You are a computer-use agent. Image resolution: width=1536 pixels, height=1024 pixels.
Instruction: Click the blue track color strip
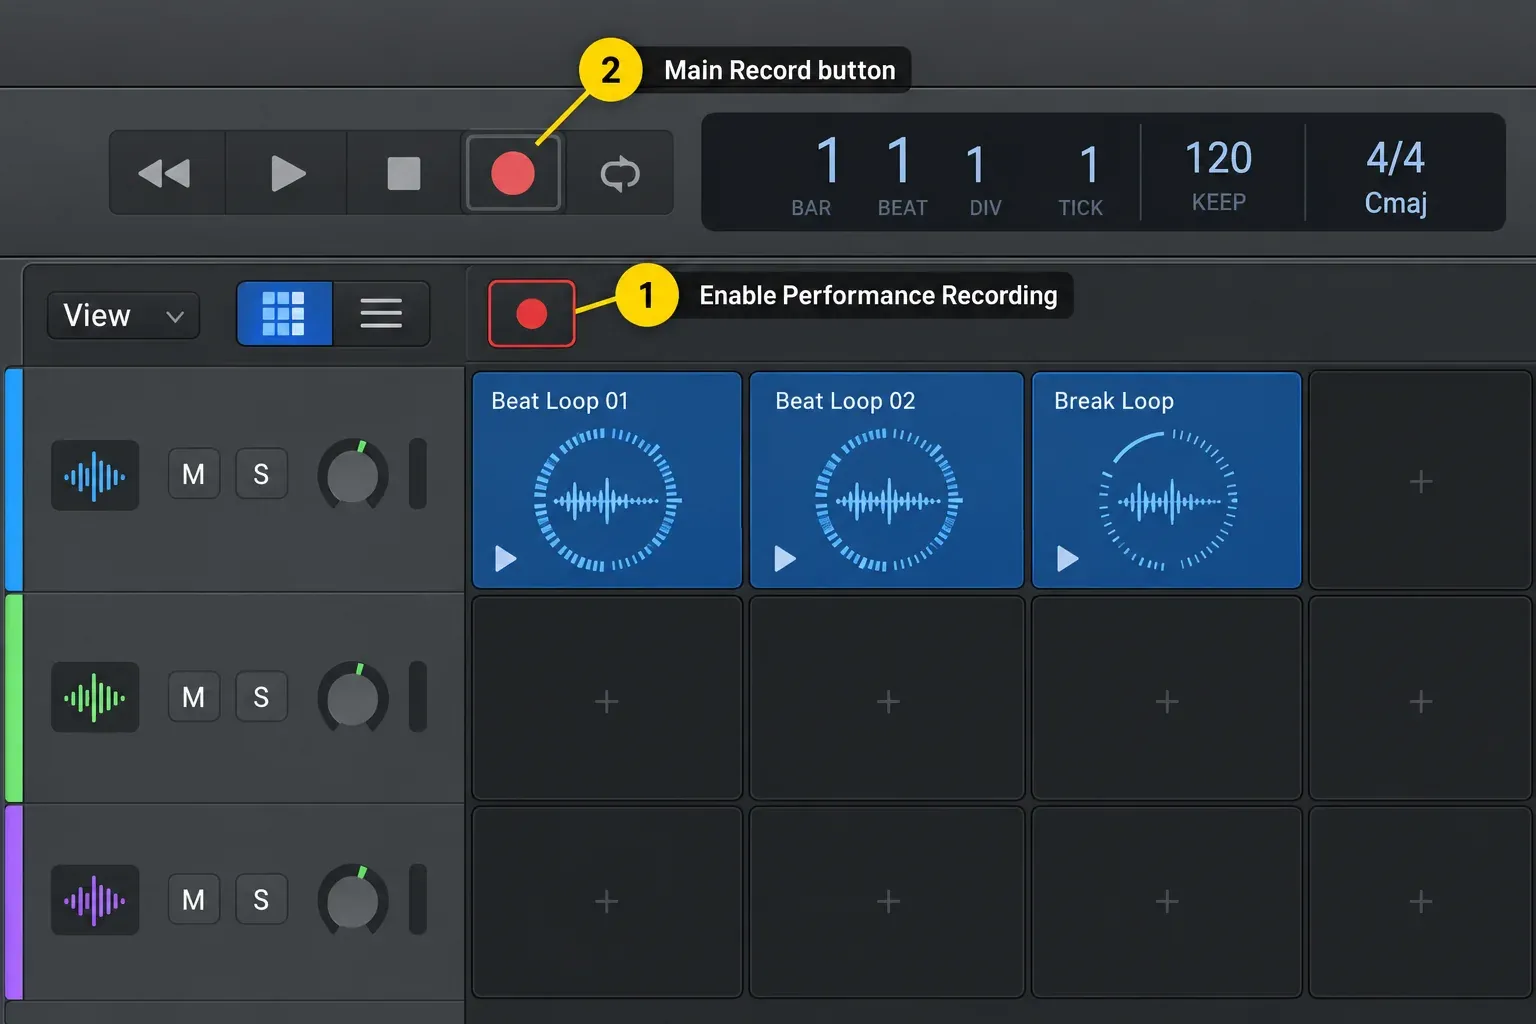point(14,480)
